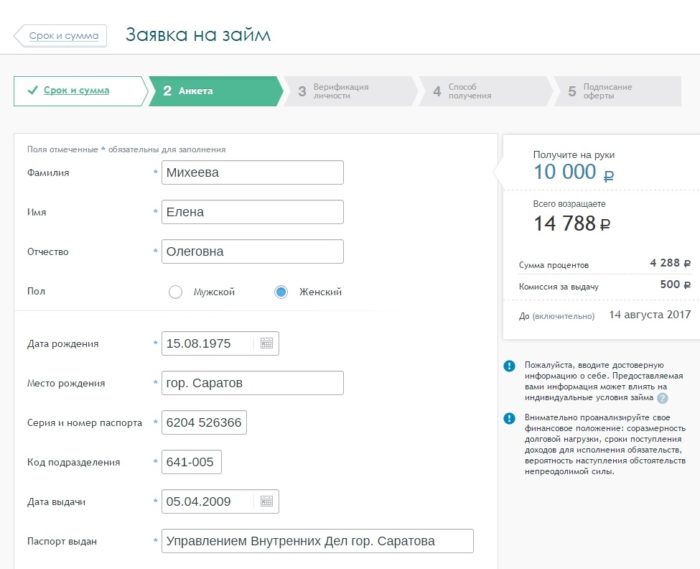Click the checkmark icon on the first step
This screenshot has width=700, height=569.
(33, 90)
